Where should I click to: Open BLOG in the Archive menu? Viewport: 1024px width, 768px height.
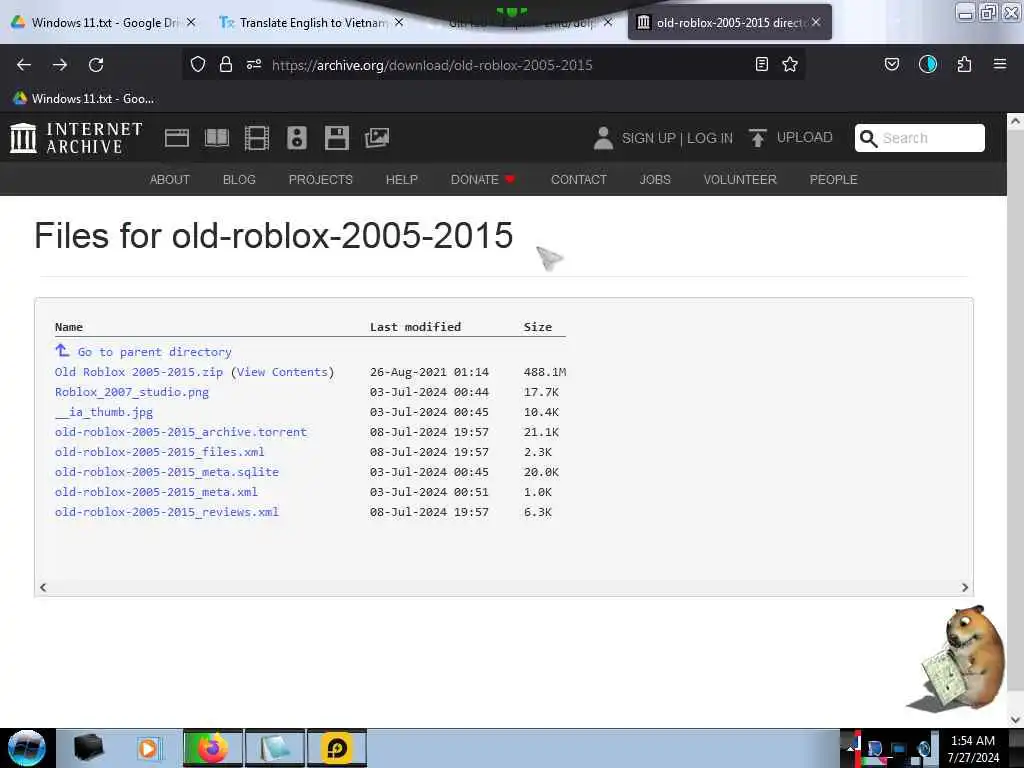[x=239, y=180]
